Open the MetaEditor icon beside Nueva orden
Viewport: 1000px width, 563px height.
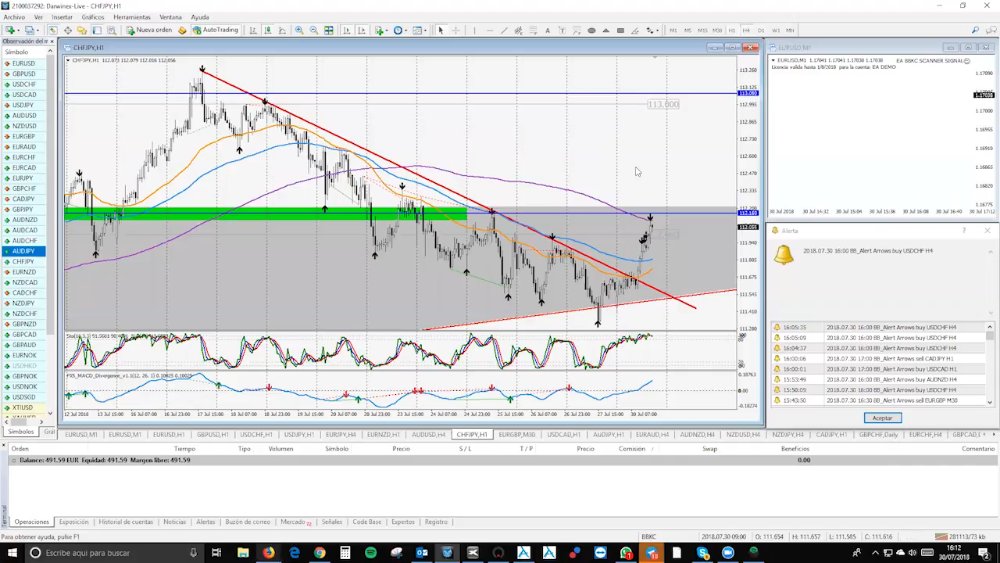pos(182,30)
